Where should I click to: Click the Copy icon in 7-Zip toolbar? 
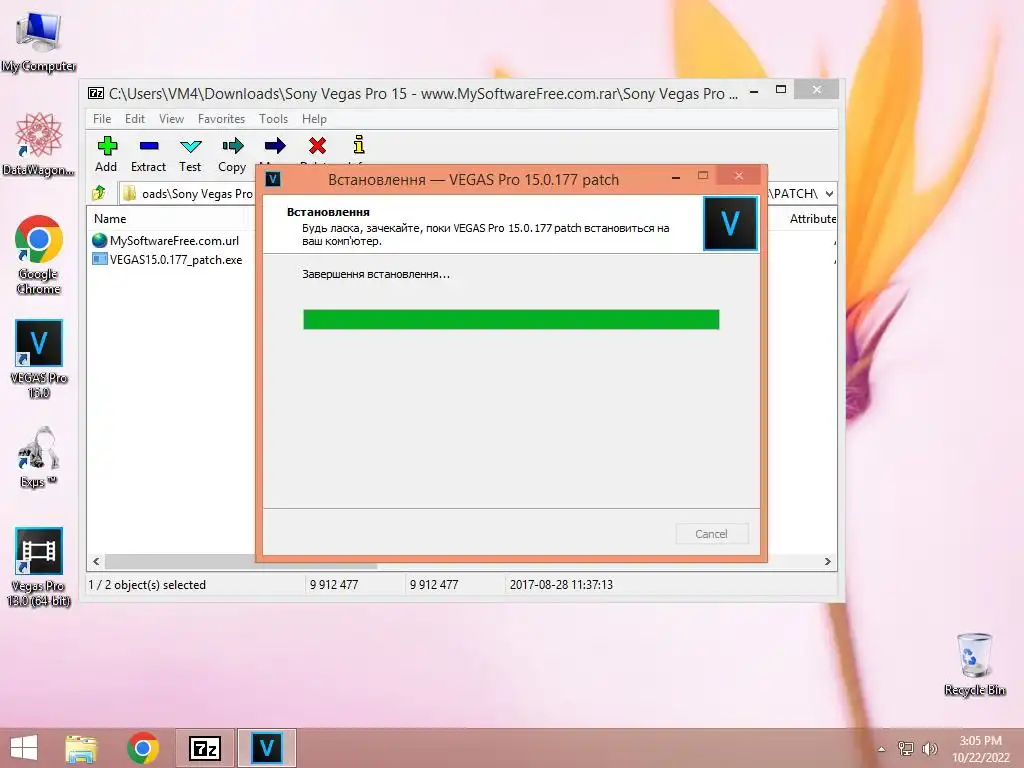tap(232, 146)
